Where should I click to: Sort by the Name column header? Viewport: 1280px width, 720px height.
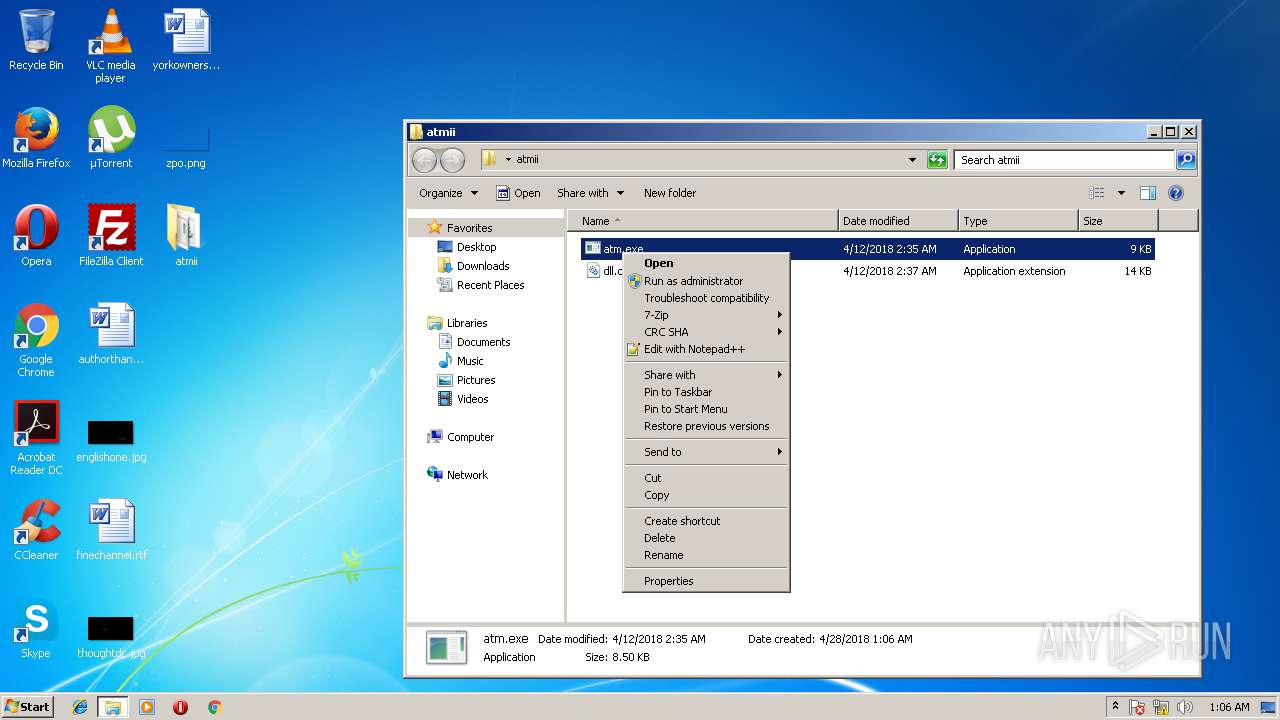point(703,221)
